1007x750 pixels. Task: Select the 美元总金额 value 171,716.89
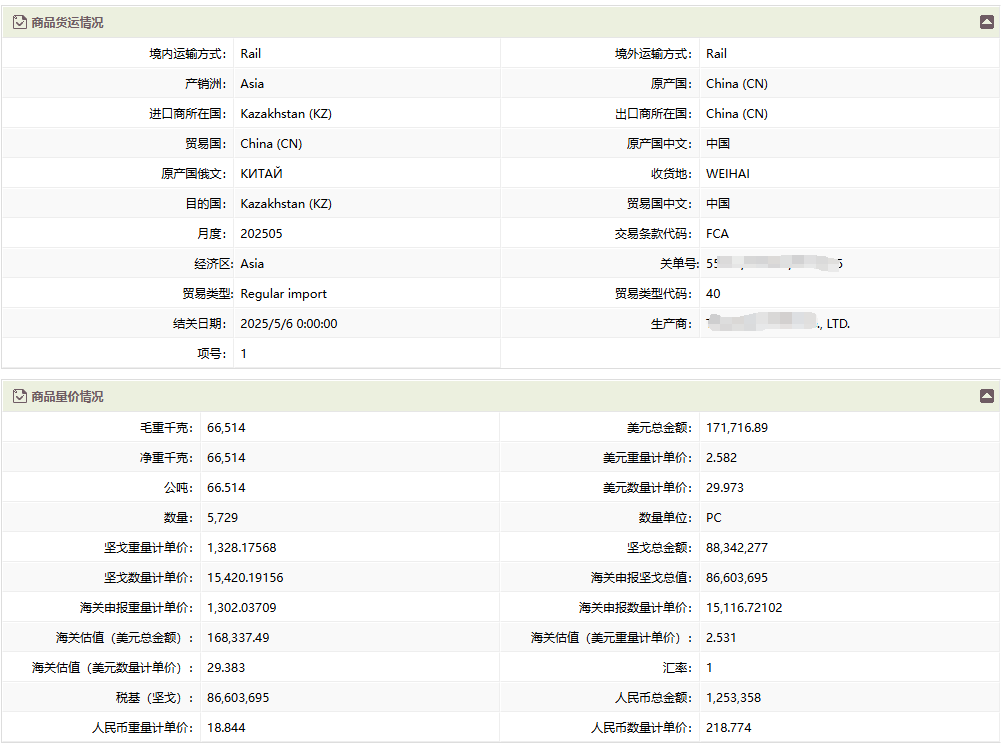click(737, 428)
